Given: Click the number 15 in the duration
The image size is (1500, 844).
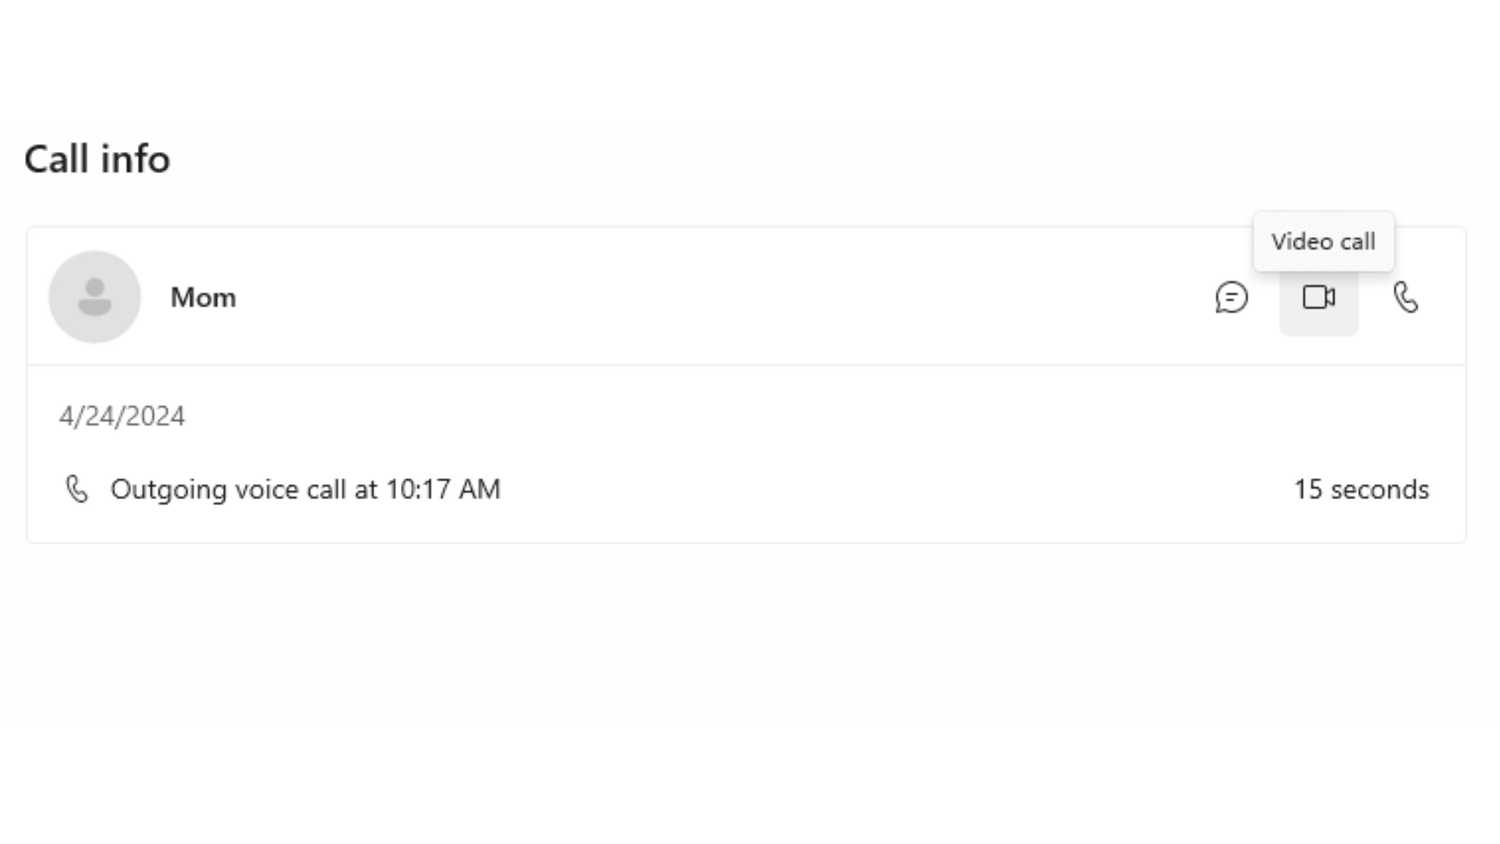Looking at the screenshot, I should (x=1308, y=489).
